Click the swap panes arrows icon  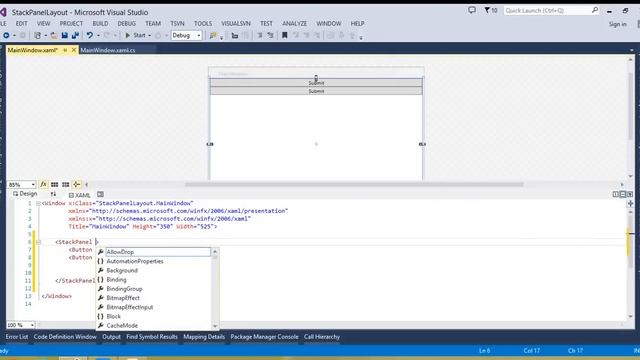pos(53,194)
